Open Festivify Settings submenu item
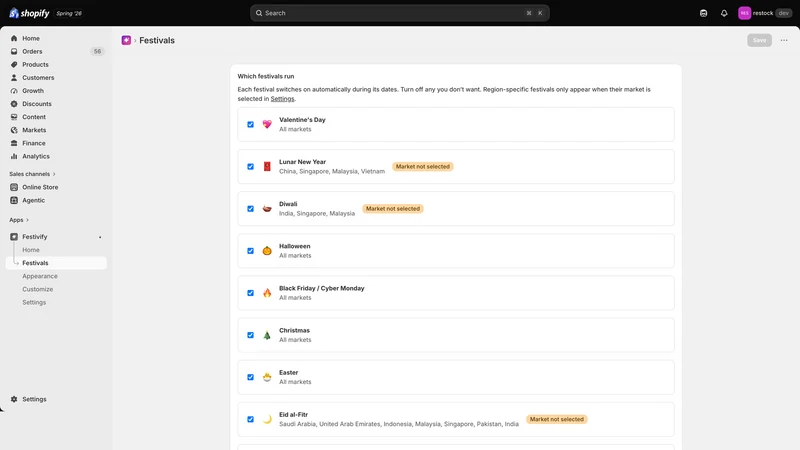The width and height of the screenshot is (800, 450). (x=34, y=303)
